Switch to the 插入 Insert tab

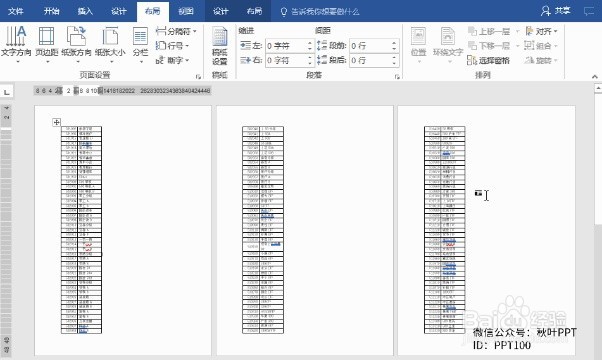click(85, 11)
